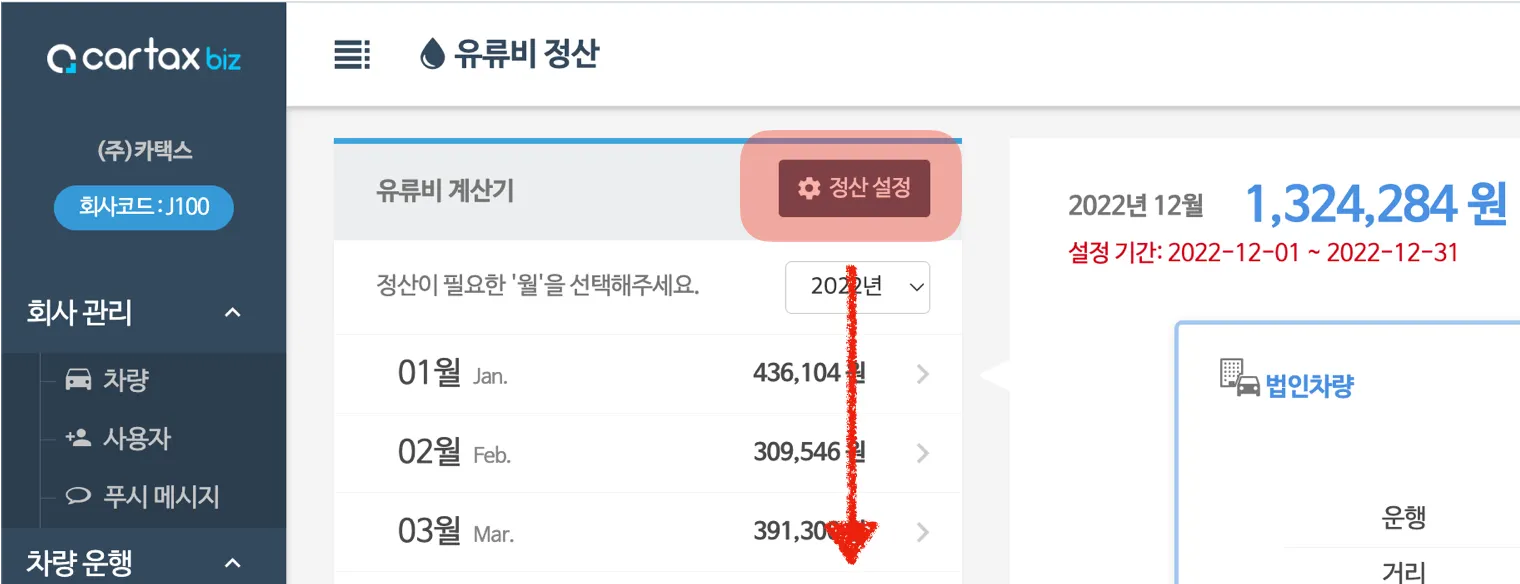Screen dimensions: 1520x584
Task: Open the 차량 menu item
Action: coord(126,380)
